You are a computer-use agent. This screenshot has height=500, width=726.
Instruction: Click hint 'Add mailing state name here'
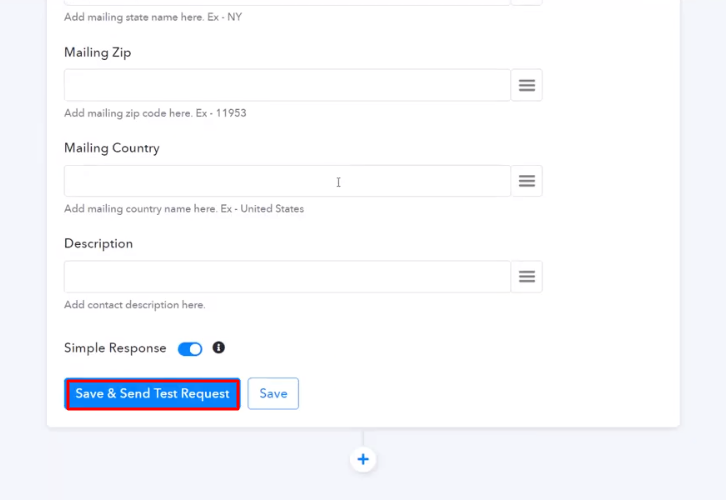[x=134, y=17]
